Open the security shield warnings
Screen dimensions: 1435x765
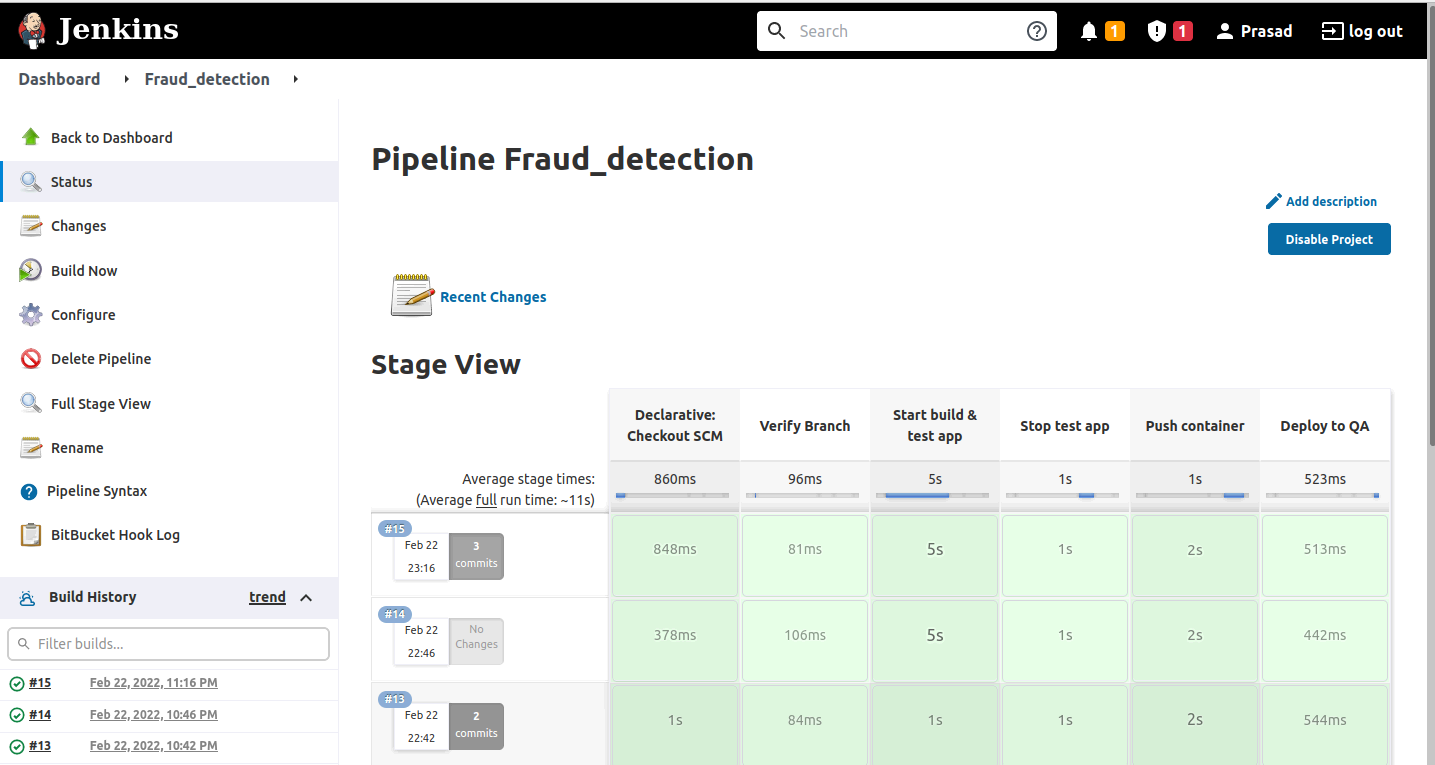[x=1157, y=32]
